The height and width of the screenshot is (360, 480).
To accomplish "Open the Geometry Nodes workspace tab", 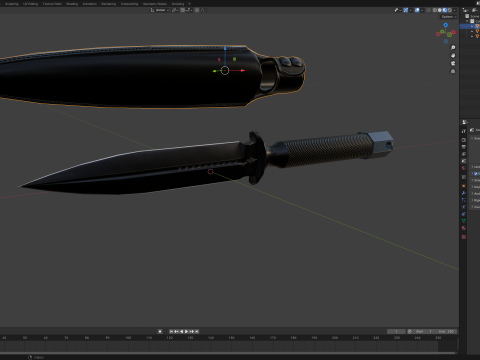I will pos(155,4).
